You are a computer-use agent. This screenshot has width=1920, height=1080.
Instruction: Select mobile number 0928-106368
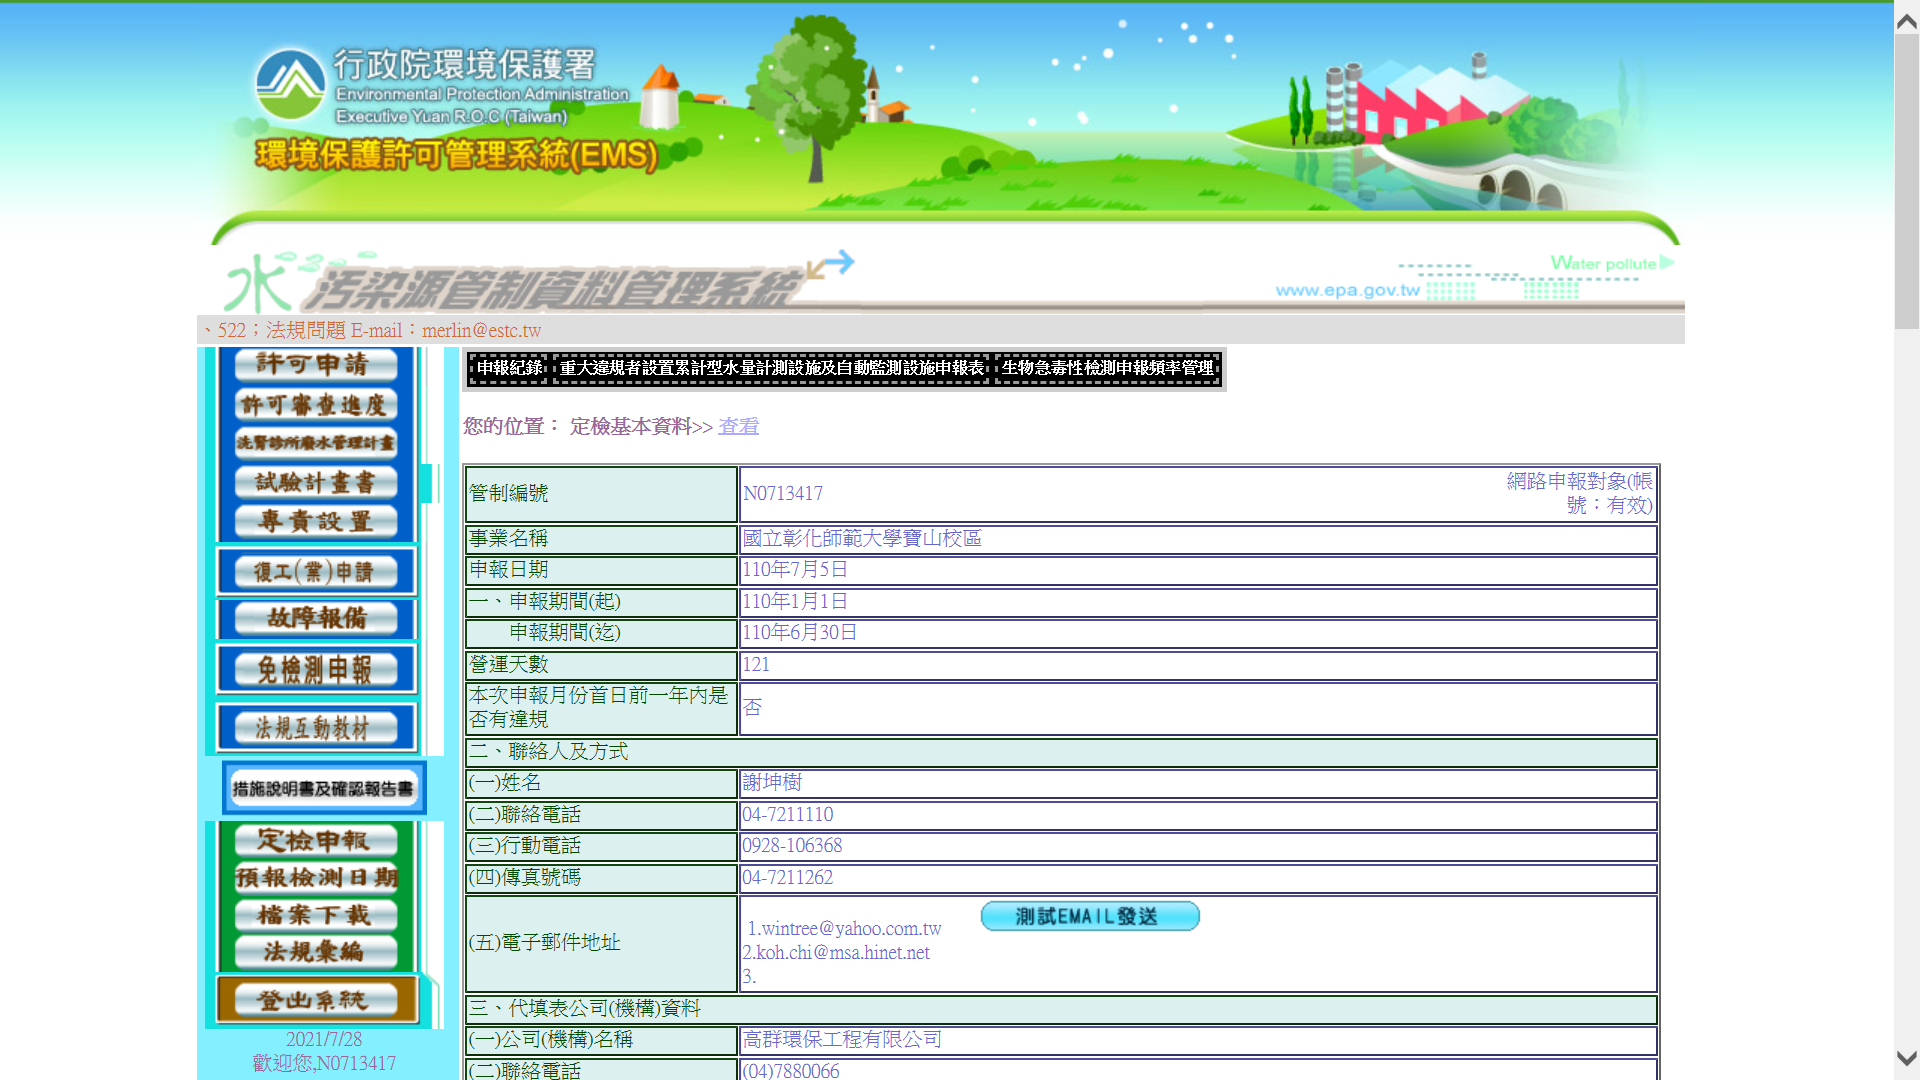tap(792, 846)
